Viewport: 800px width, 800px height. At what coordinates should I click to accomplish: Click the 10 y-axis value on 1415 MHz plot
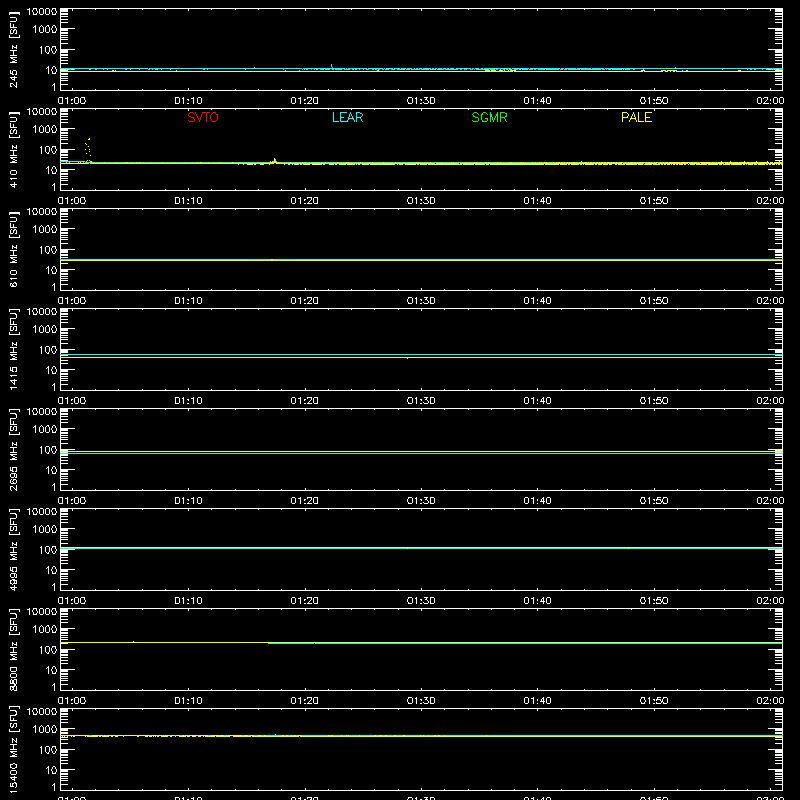coord(51,370)
